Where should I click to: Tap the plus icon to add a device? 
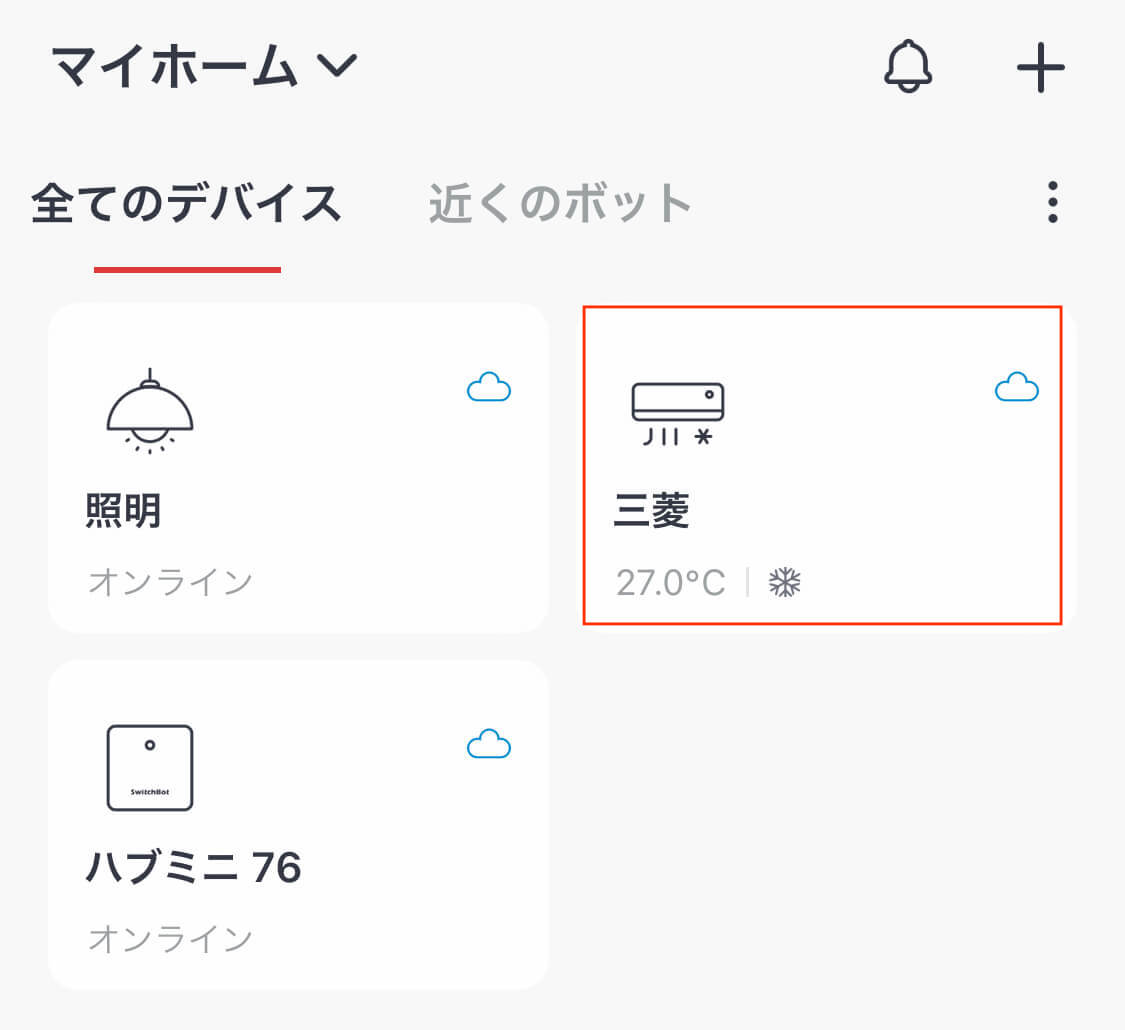coord(1041,66)
